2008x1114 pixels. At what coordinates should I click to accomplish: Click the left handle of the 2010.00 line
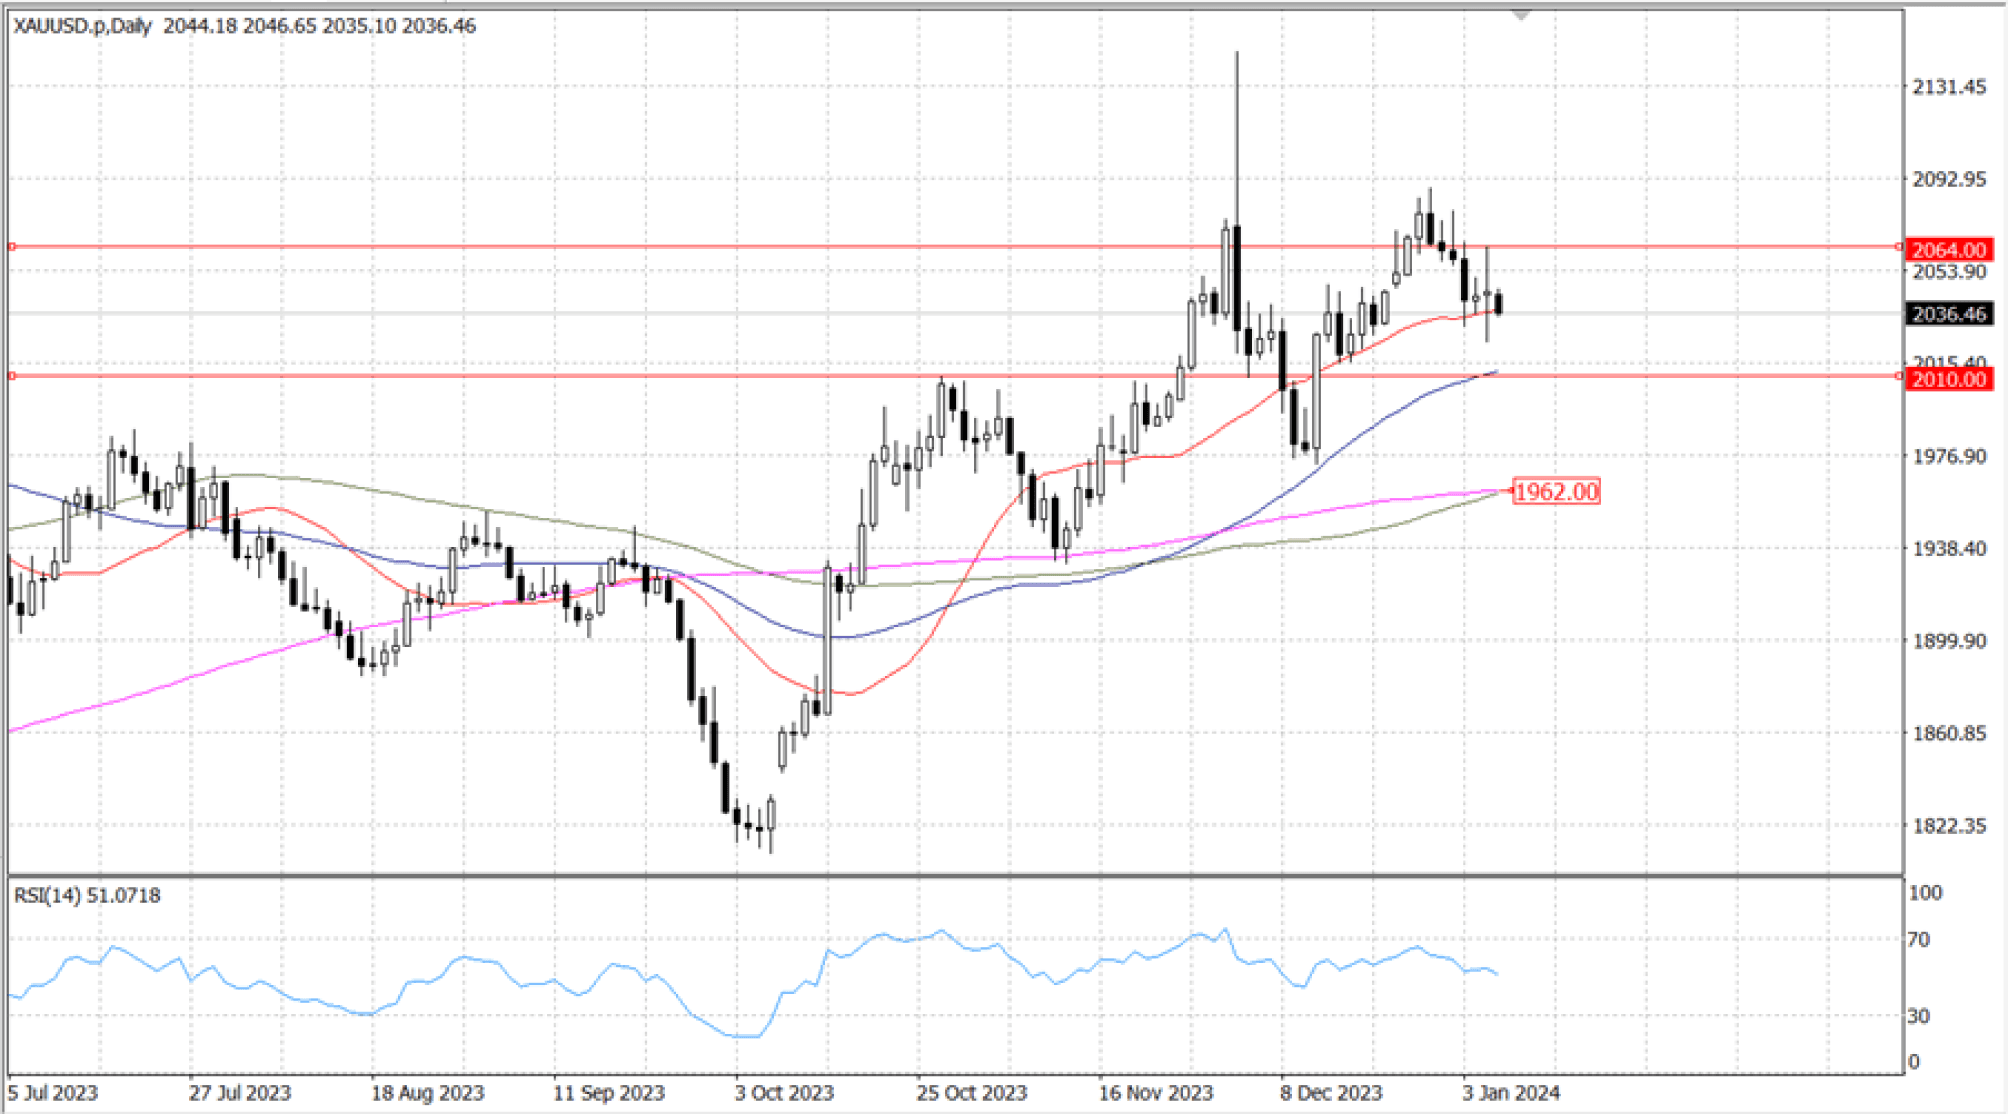pyautogui.click(x=12, y=376)
